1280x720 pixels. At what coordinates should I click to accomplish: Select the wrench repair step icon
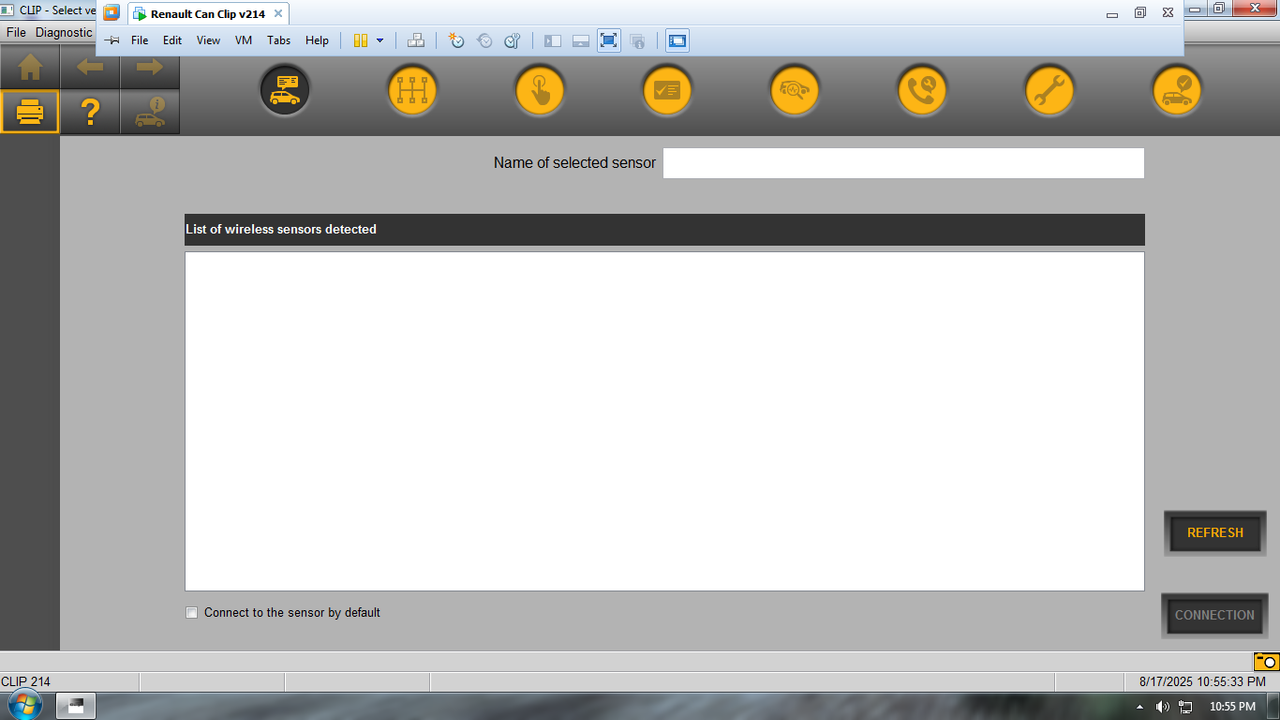tap(1050, 90)
